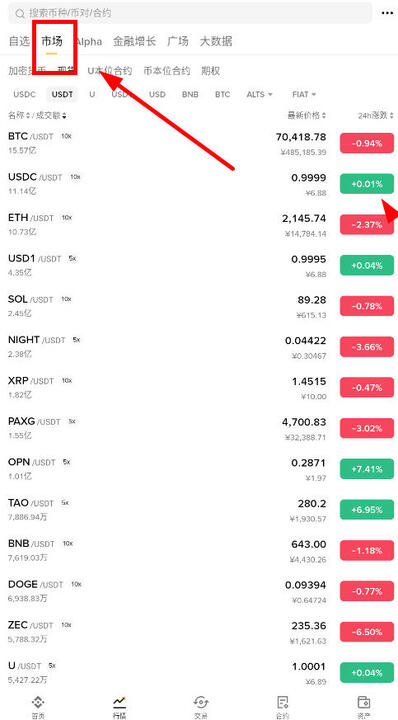
Task: Click the search coin/pair input field
Action: [x=190, y=13]
